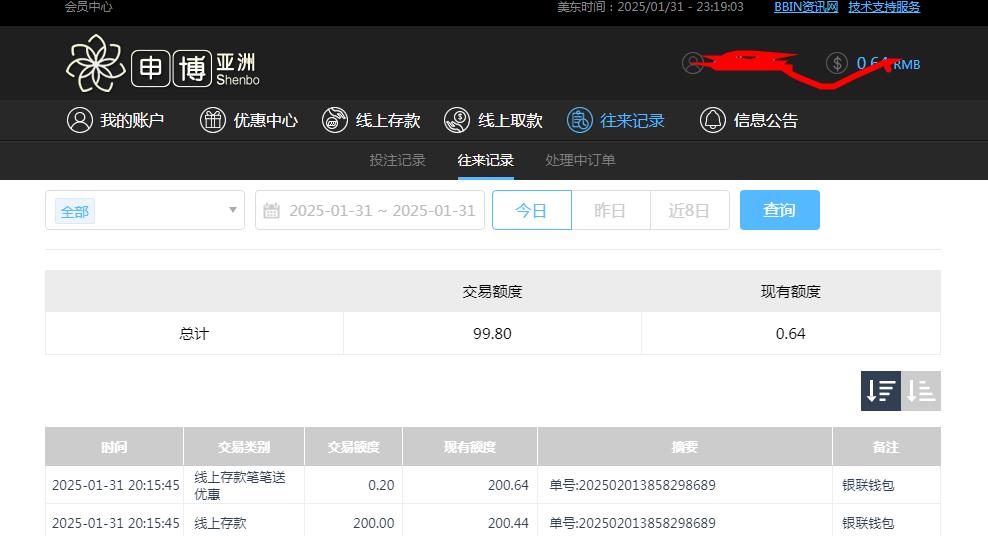Open My Account icon (我的账户)

(x=80, y=120)
